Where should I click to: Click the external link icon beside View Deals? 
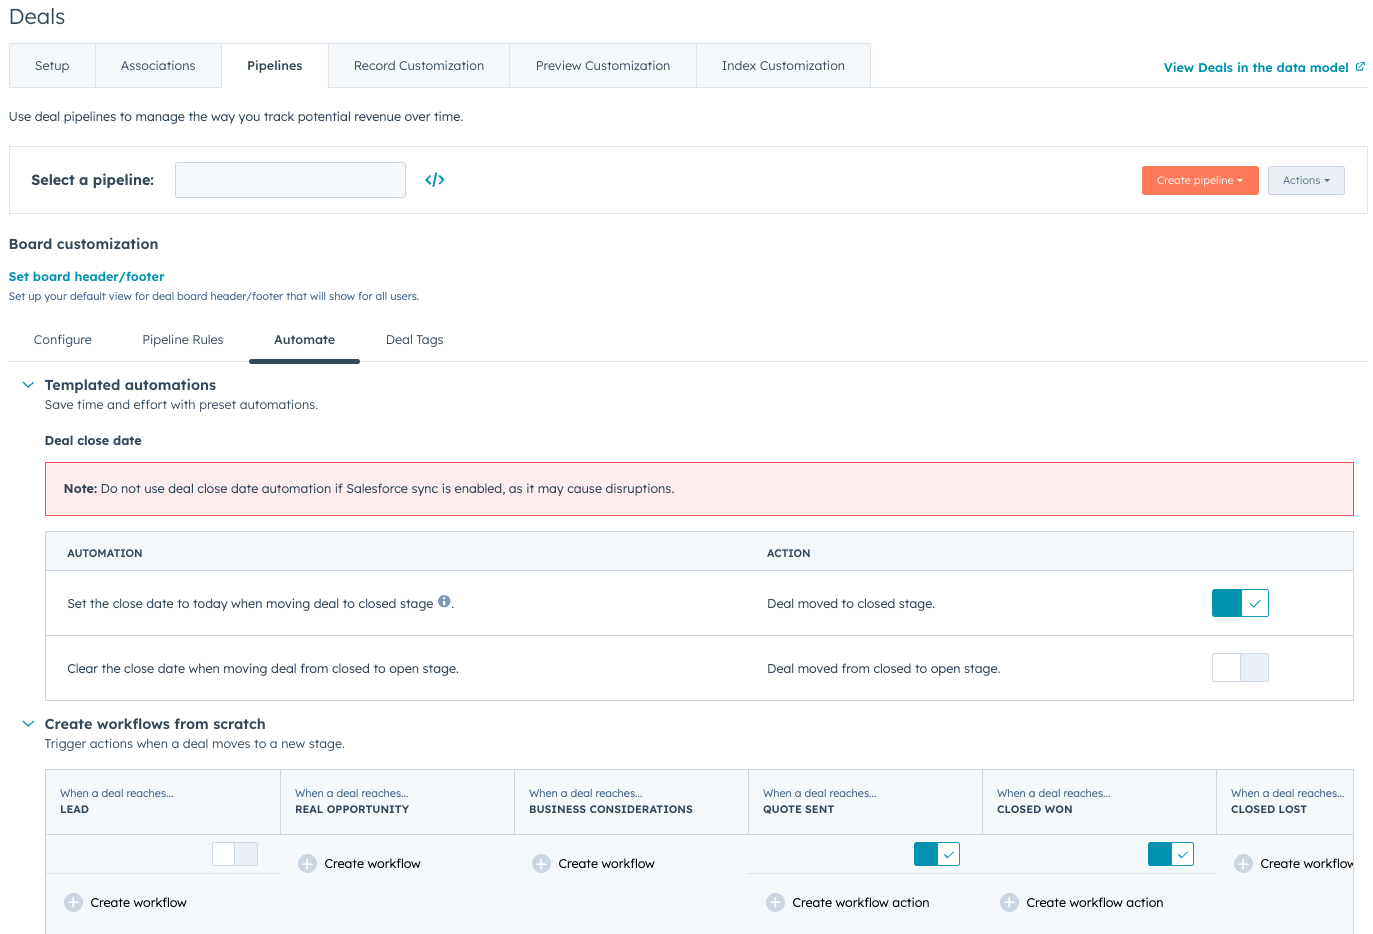tap(1359, 67)
